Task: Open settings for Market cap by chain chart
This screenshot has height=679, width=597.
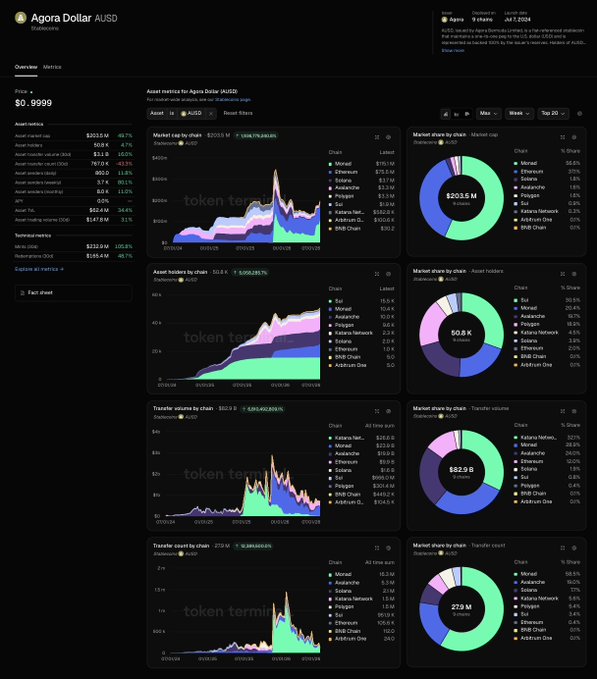Action: 388,137
